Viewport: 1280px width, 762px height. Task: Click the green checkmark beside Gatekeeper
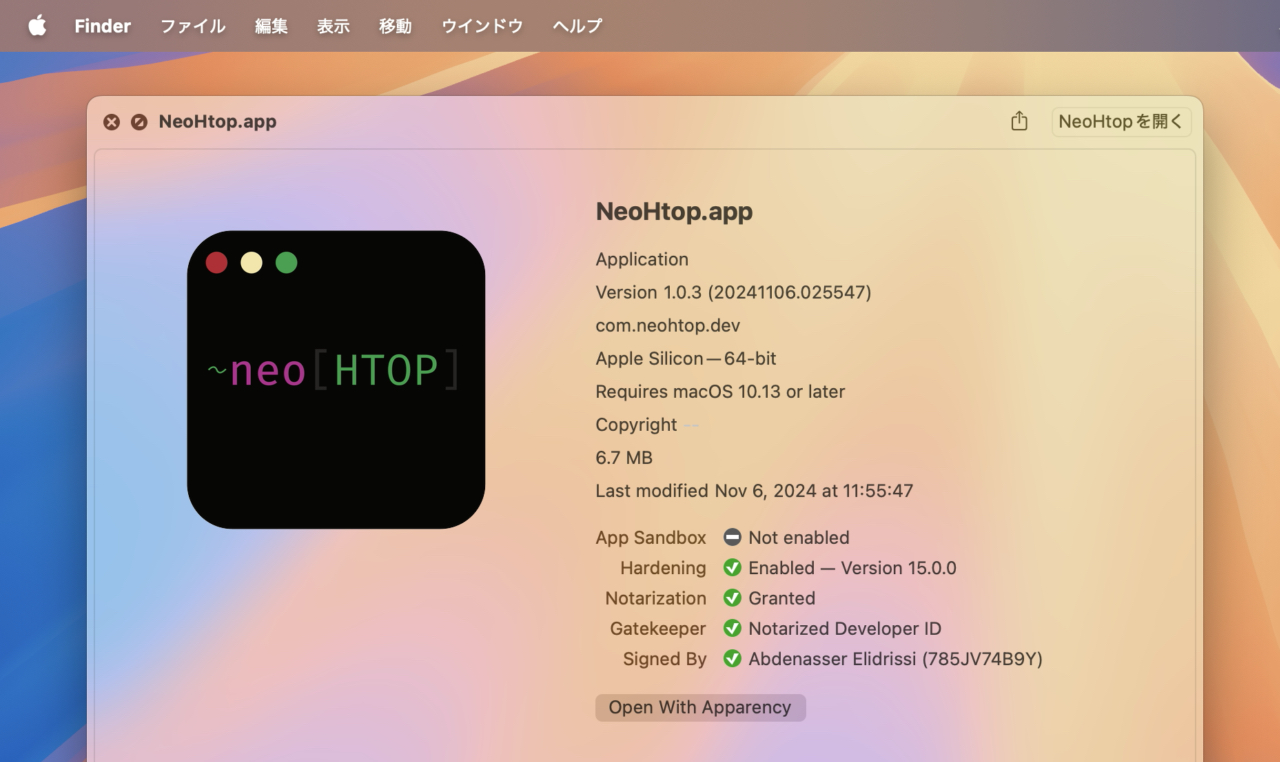coord(732,628)
